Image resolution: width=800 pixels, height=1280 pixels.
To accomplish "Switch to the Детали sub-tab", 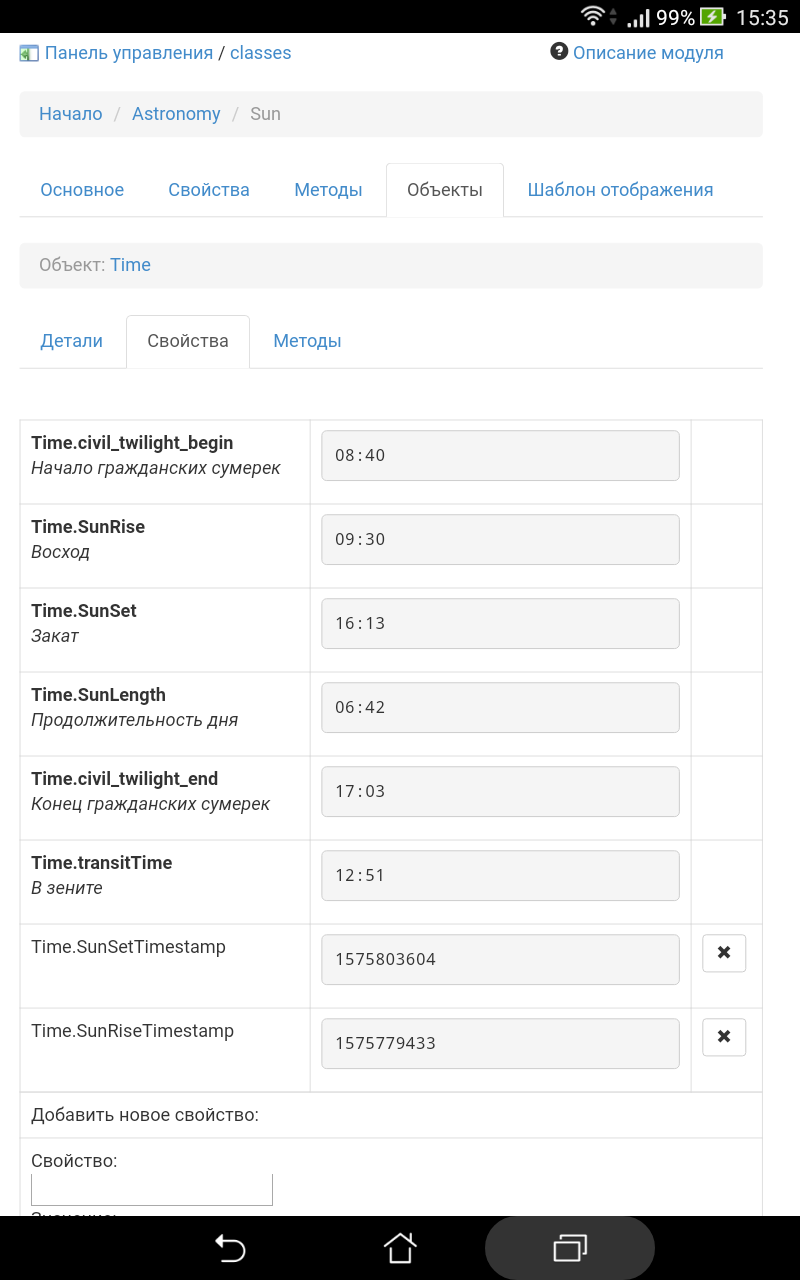I will pyautogui.click(x=71, y=341).
